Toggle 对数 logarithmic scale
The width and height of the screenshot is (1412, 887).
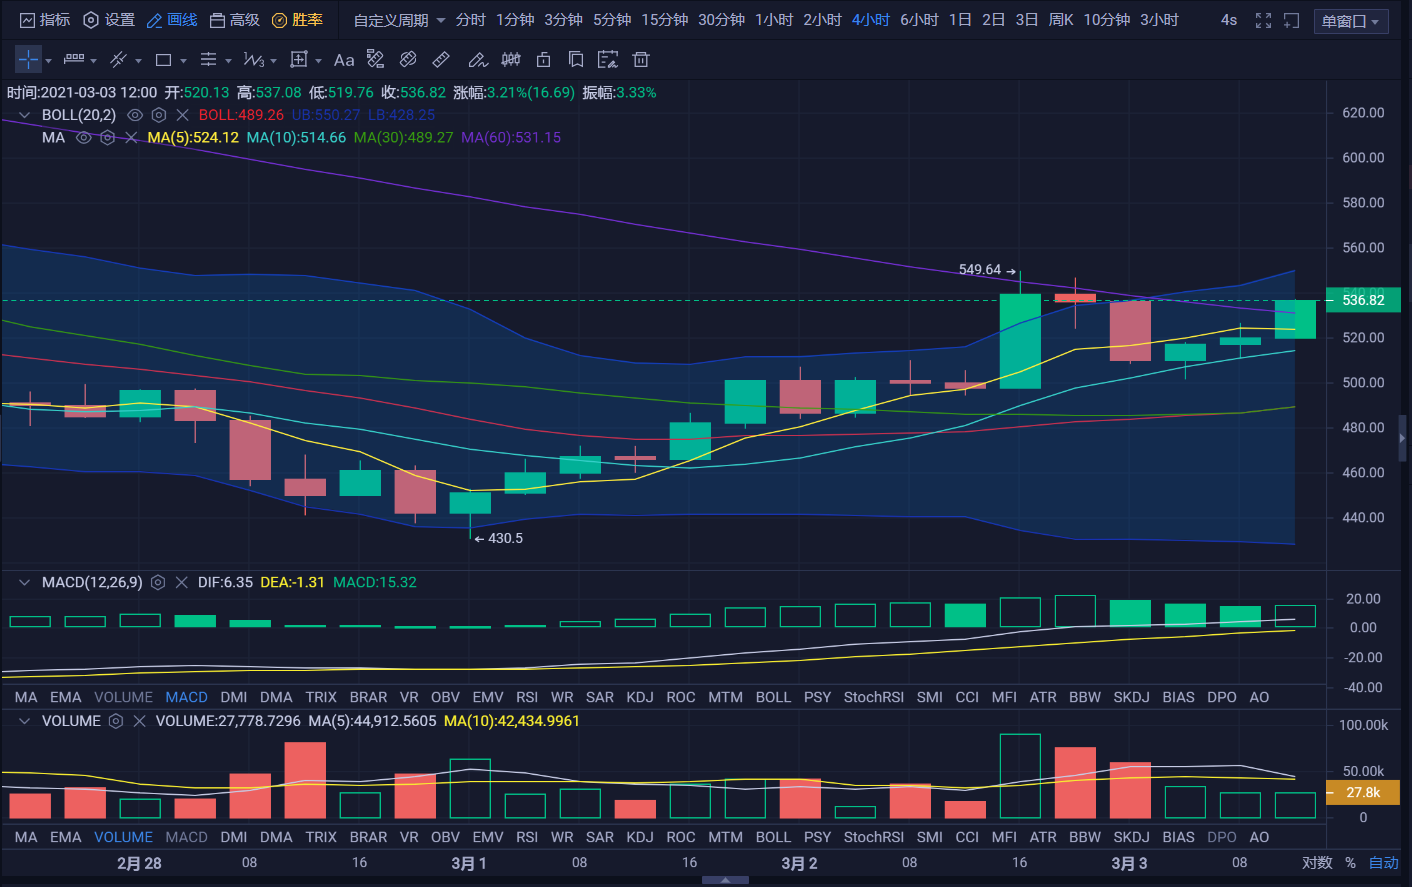1317,863
